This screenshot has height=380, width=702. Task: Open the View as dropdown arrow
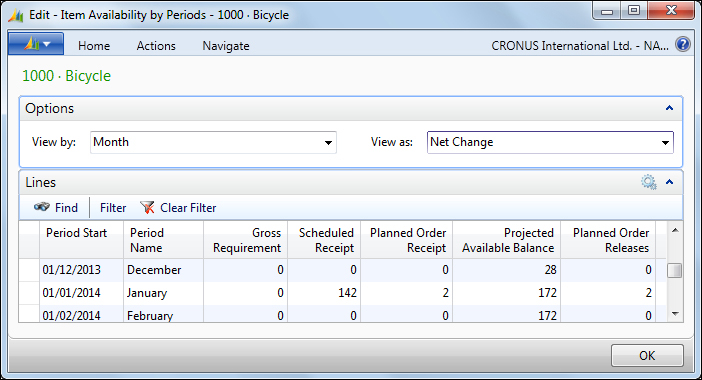tap(665, 143)
